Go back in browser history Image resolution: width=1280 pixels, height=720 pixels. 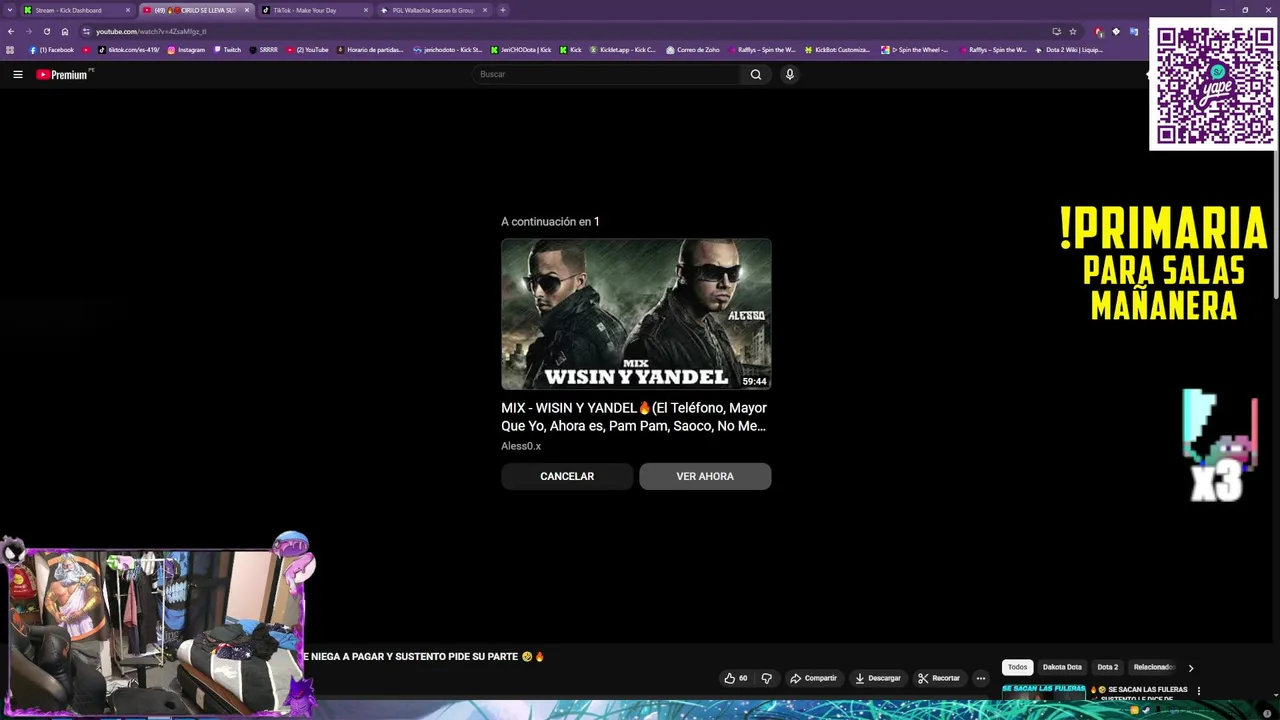[11, 31]
